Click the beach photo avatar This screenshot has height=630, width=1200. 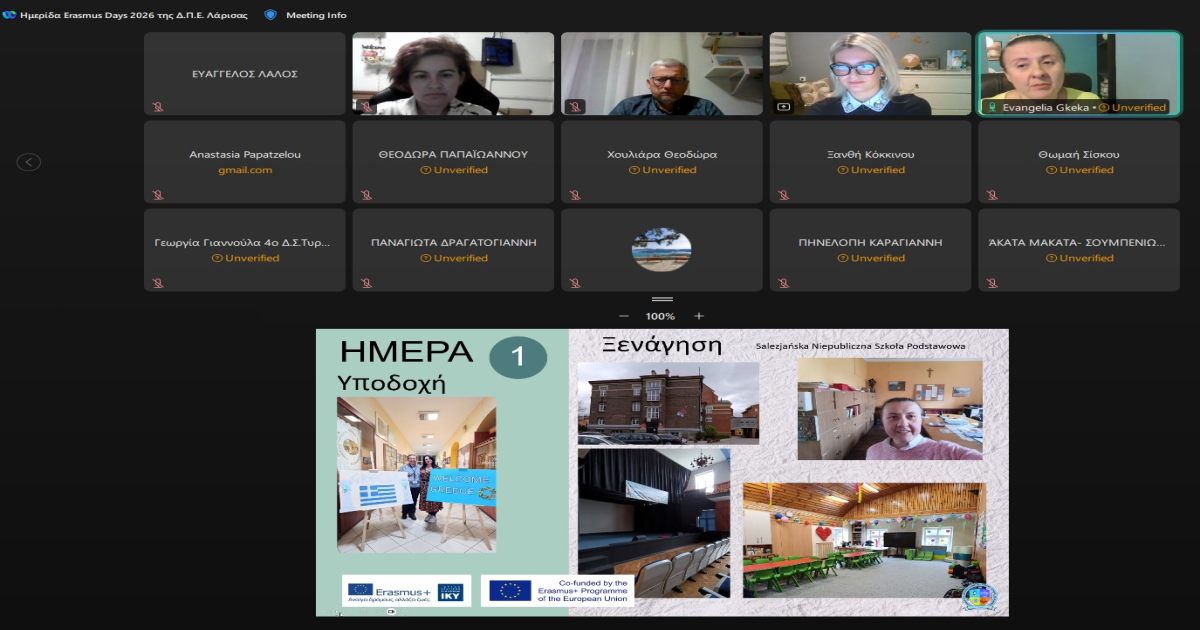[x=661, y=250]
